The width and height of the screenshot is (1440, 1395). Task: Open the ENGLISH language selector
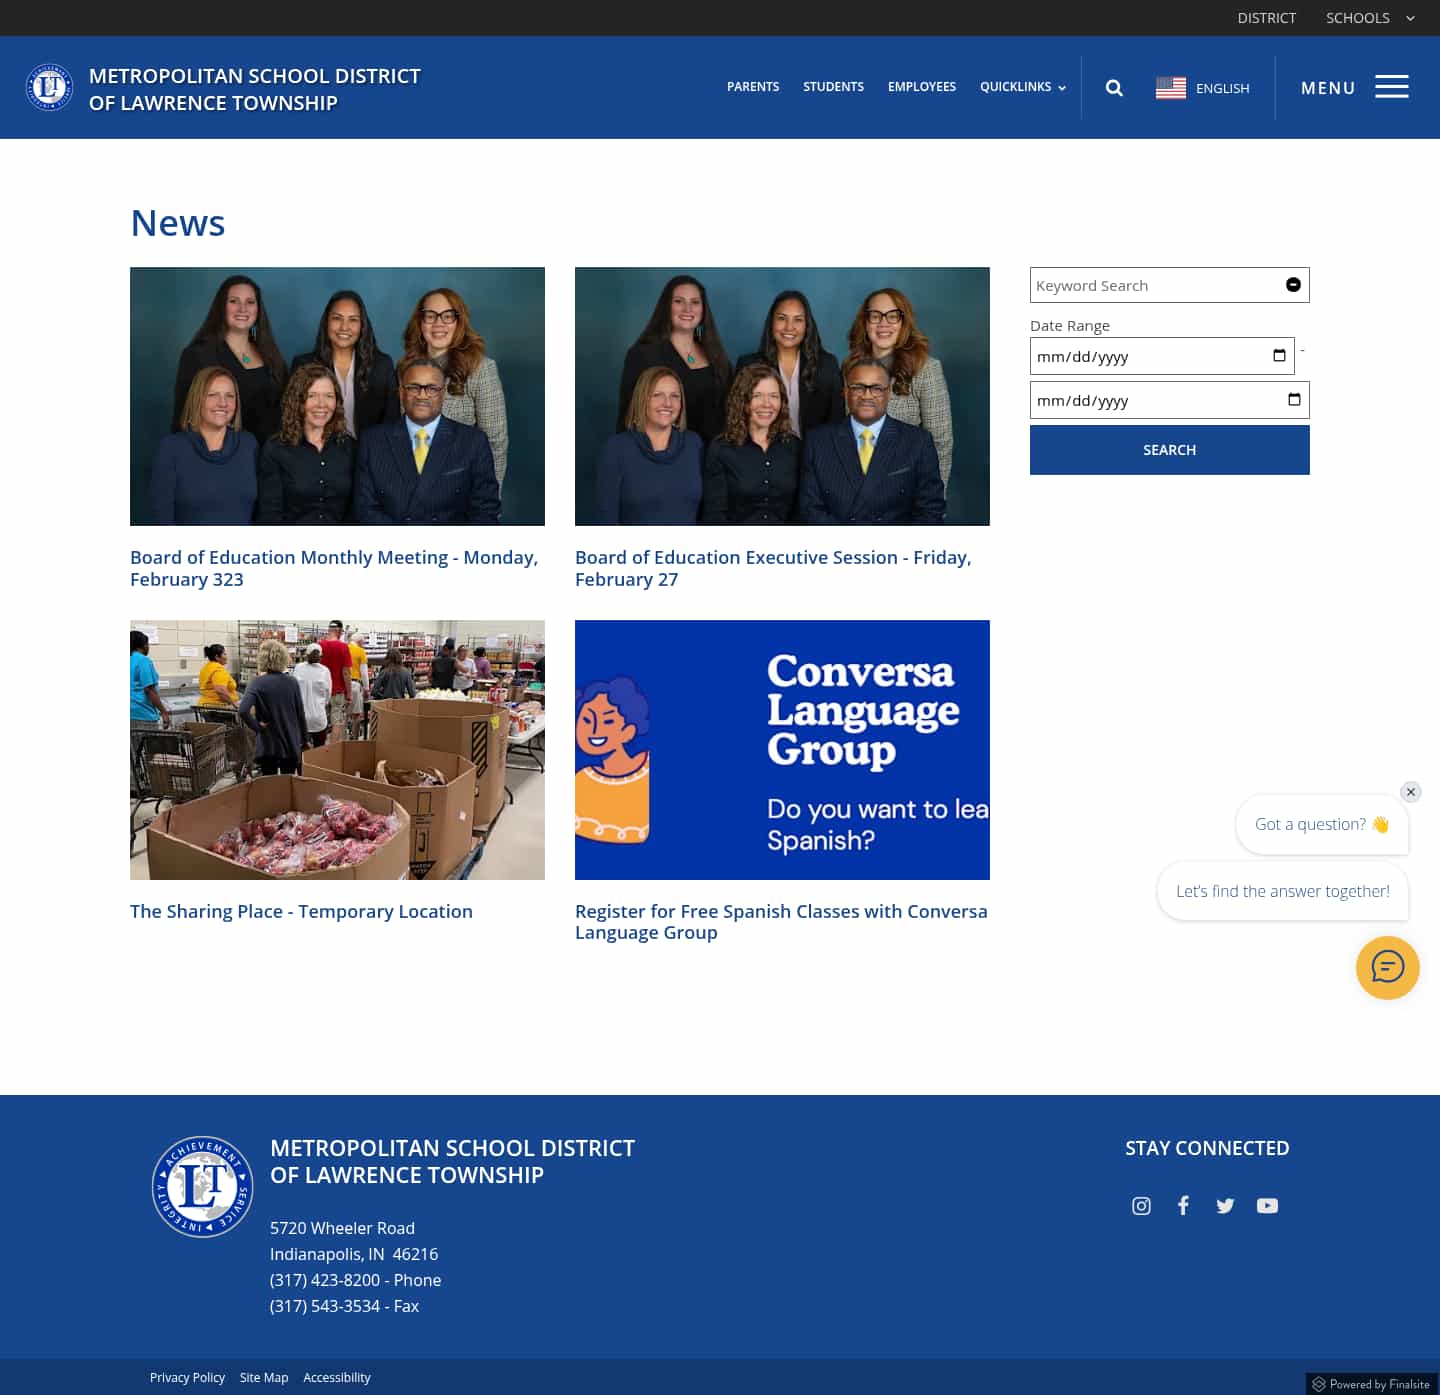[1202, 88]
